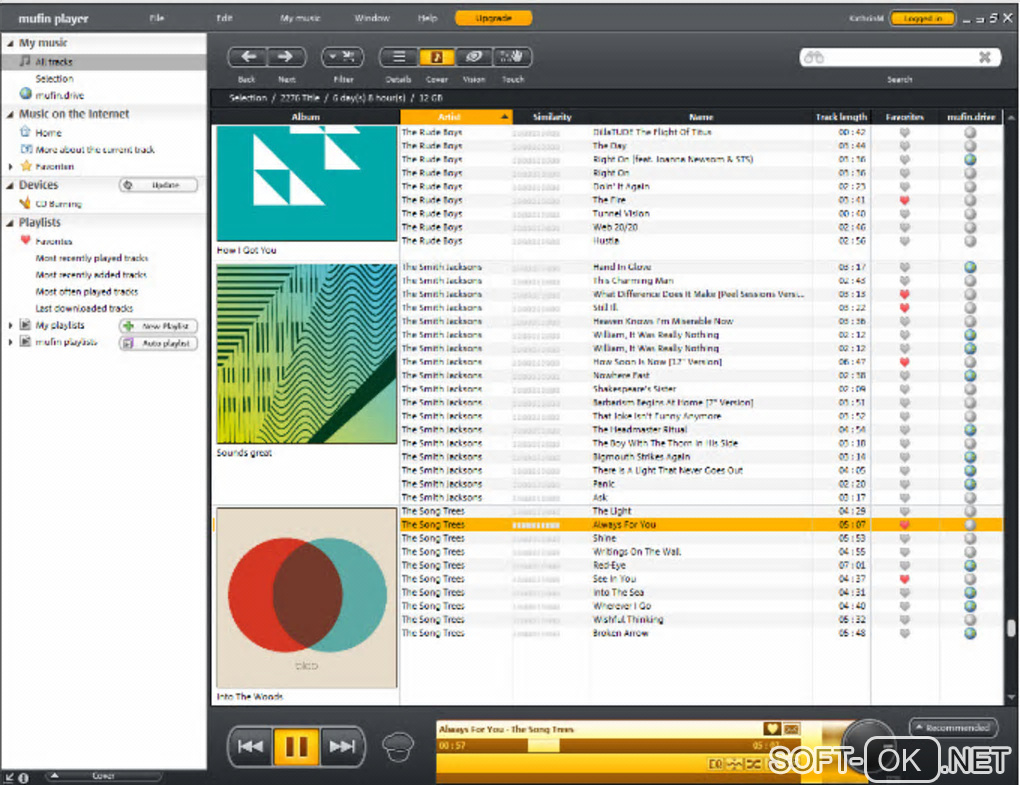Open the File menu
1020x785 pixels.
point(157,18)
